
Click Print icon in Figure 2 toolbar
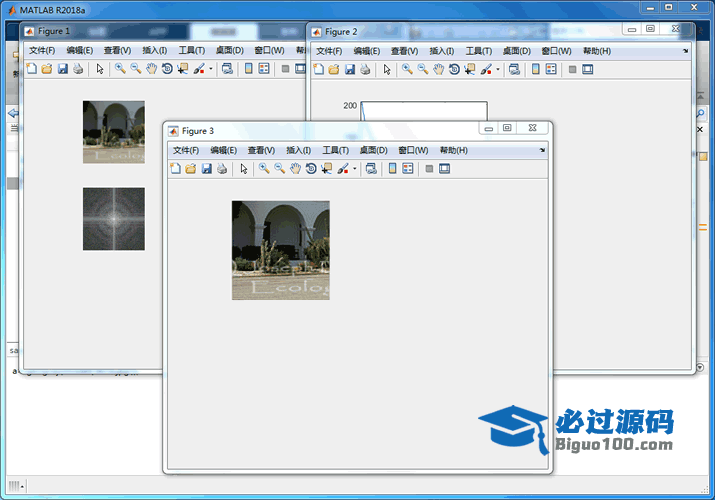point(365,70)
